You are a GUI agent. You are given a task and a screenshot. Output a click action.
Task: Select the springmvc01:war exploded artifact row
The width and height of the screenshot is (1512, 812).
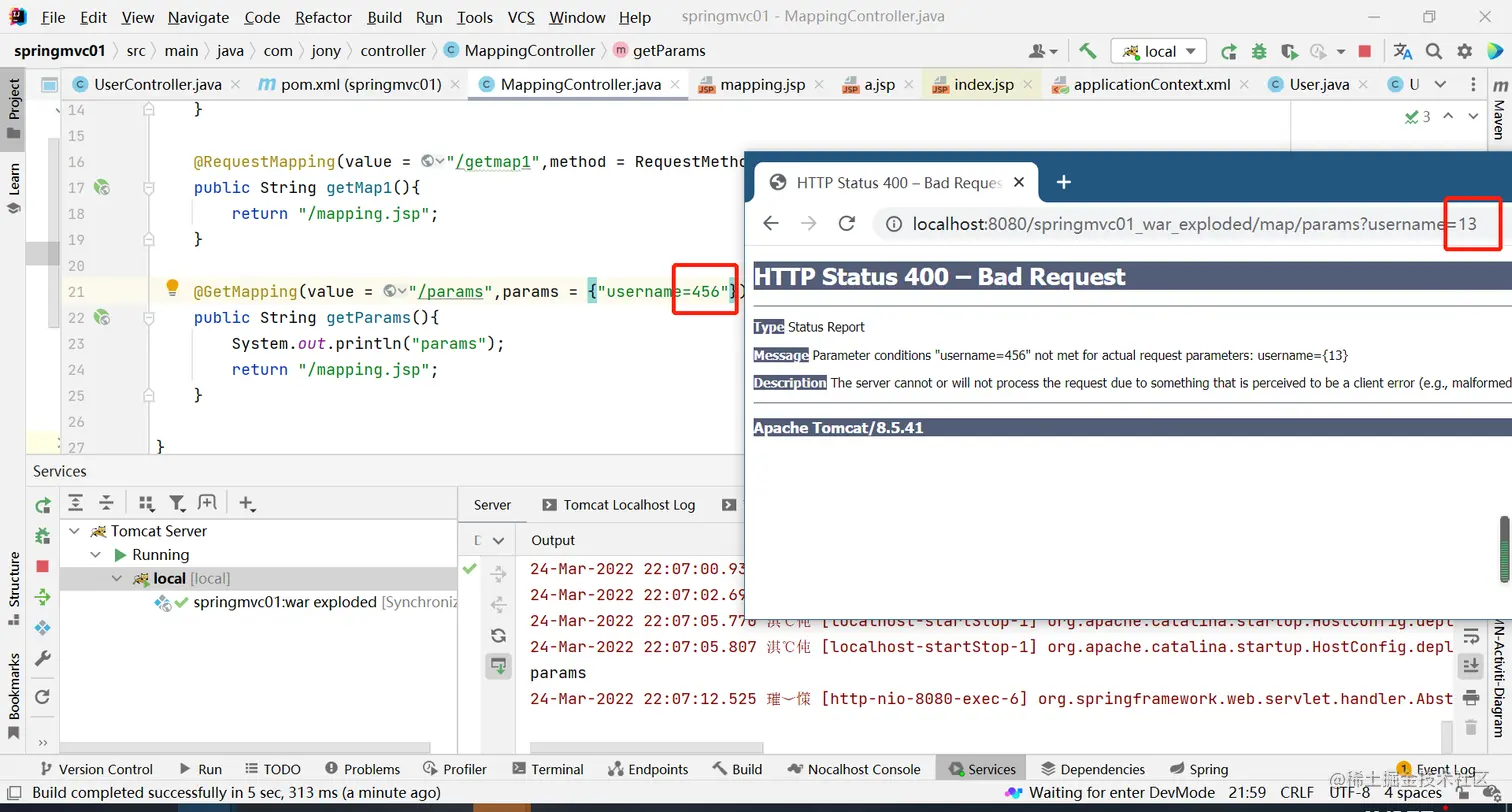pos(258,602)
